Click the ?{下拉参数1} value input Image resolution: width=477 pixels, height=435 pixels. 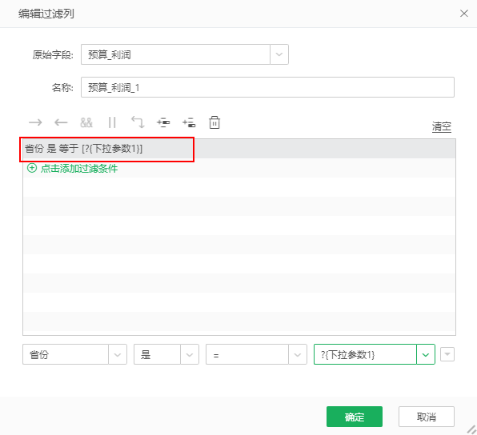tap(365, 354)
